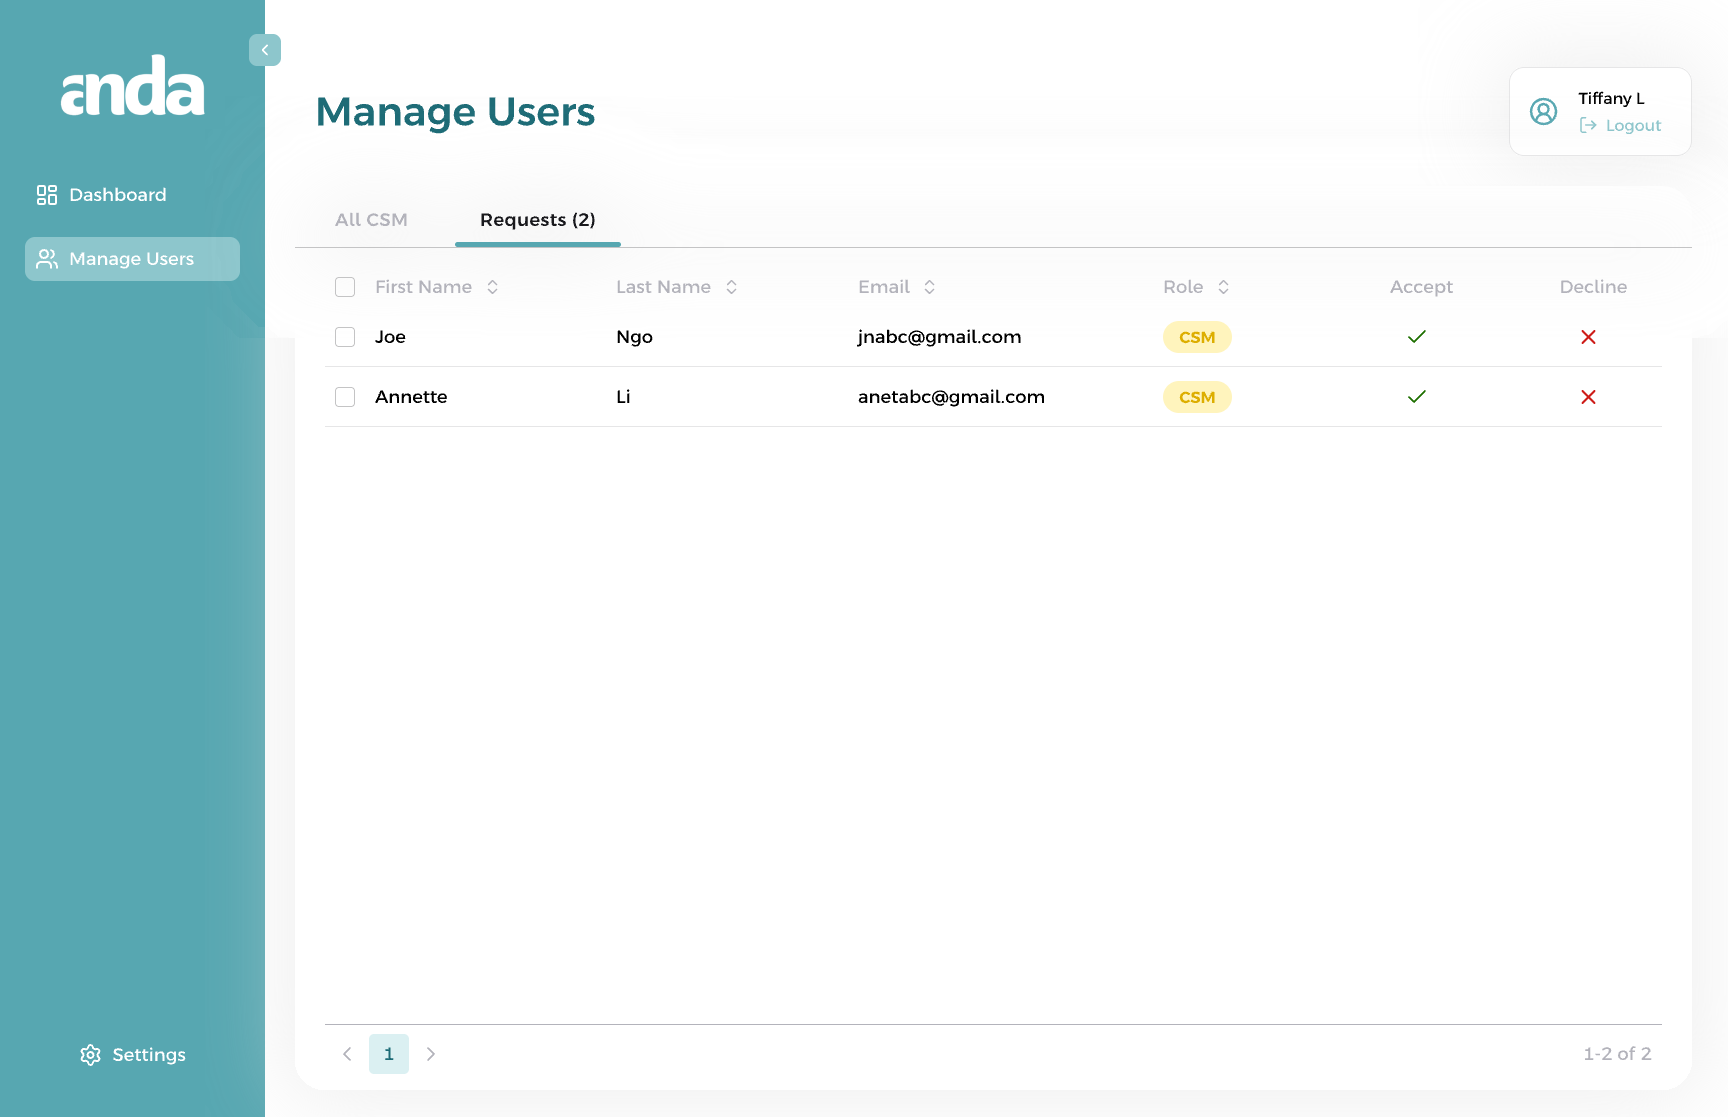
Task: Click the CSM role badge for Joe
Action: click(x=1197, y=337)
